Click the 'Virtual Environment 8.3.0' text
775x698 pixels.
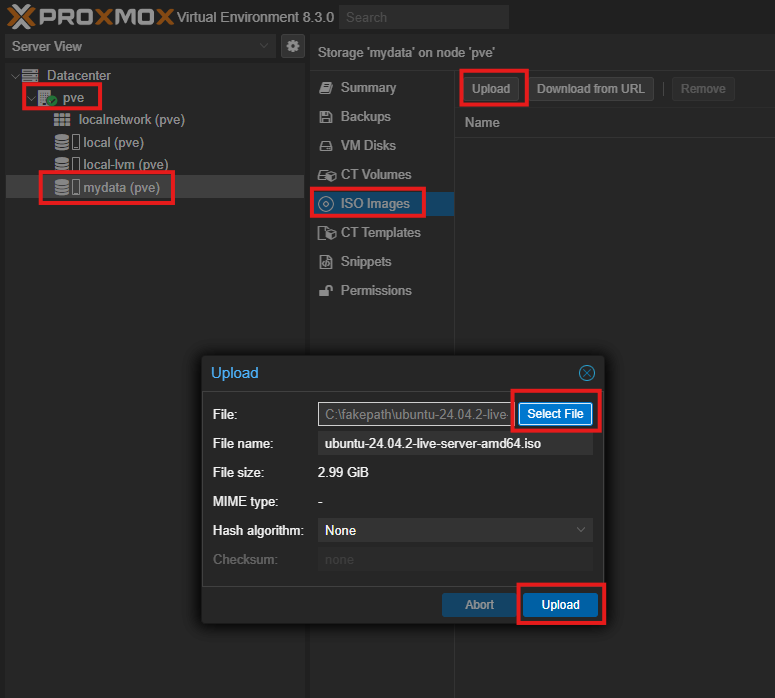pyautogui.click(x=256, y=17)
